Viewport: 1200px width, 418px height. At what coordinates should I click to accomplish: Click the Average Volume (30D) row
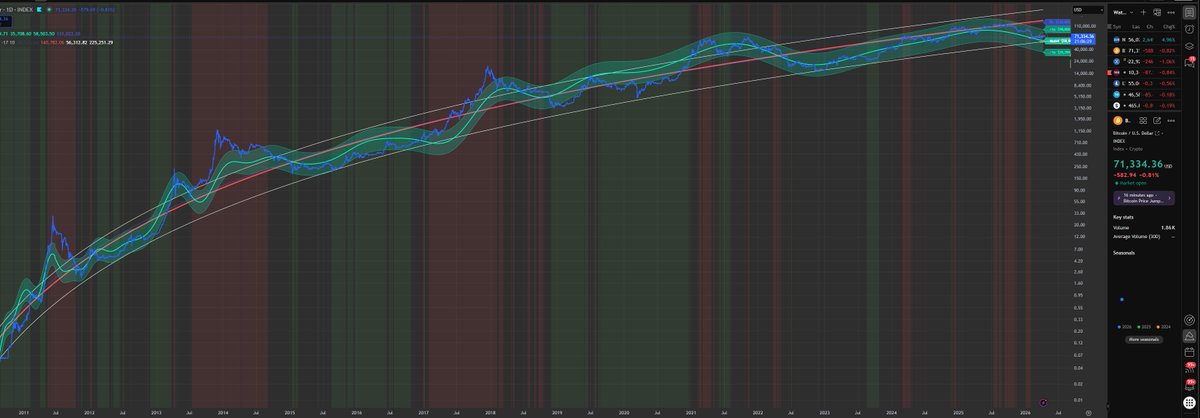1143,237
